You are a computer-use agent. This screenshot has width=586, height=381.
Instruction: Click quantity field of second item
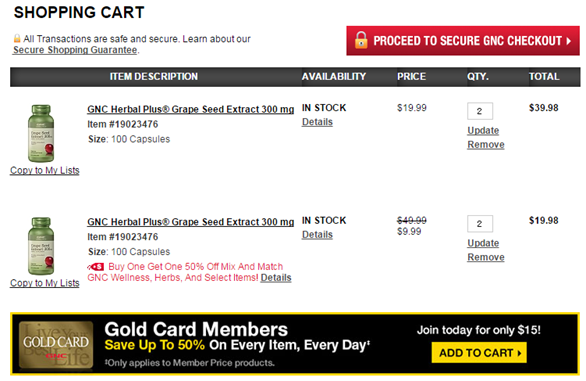coord(480,224)
